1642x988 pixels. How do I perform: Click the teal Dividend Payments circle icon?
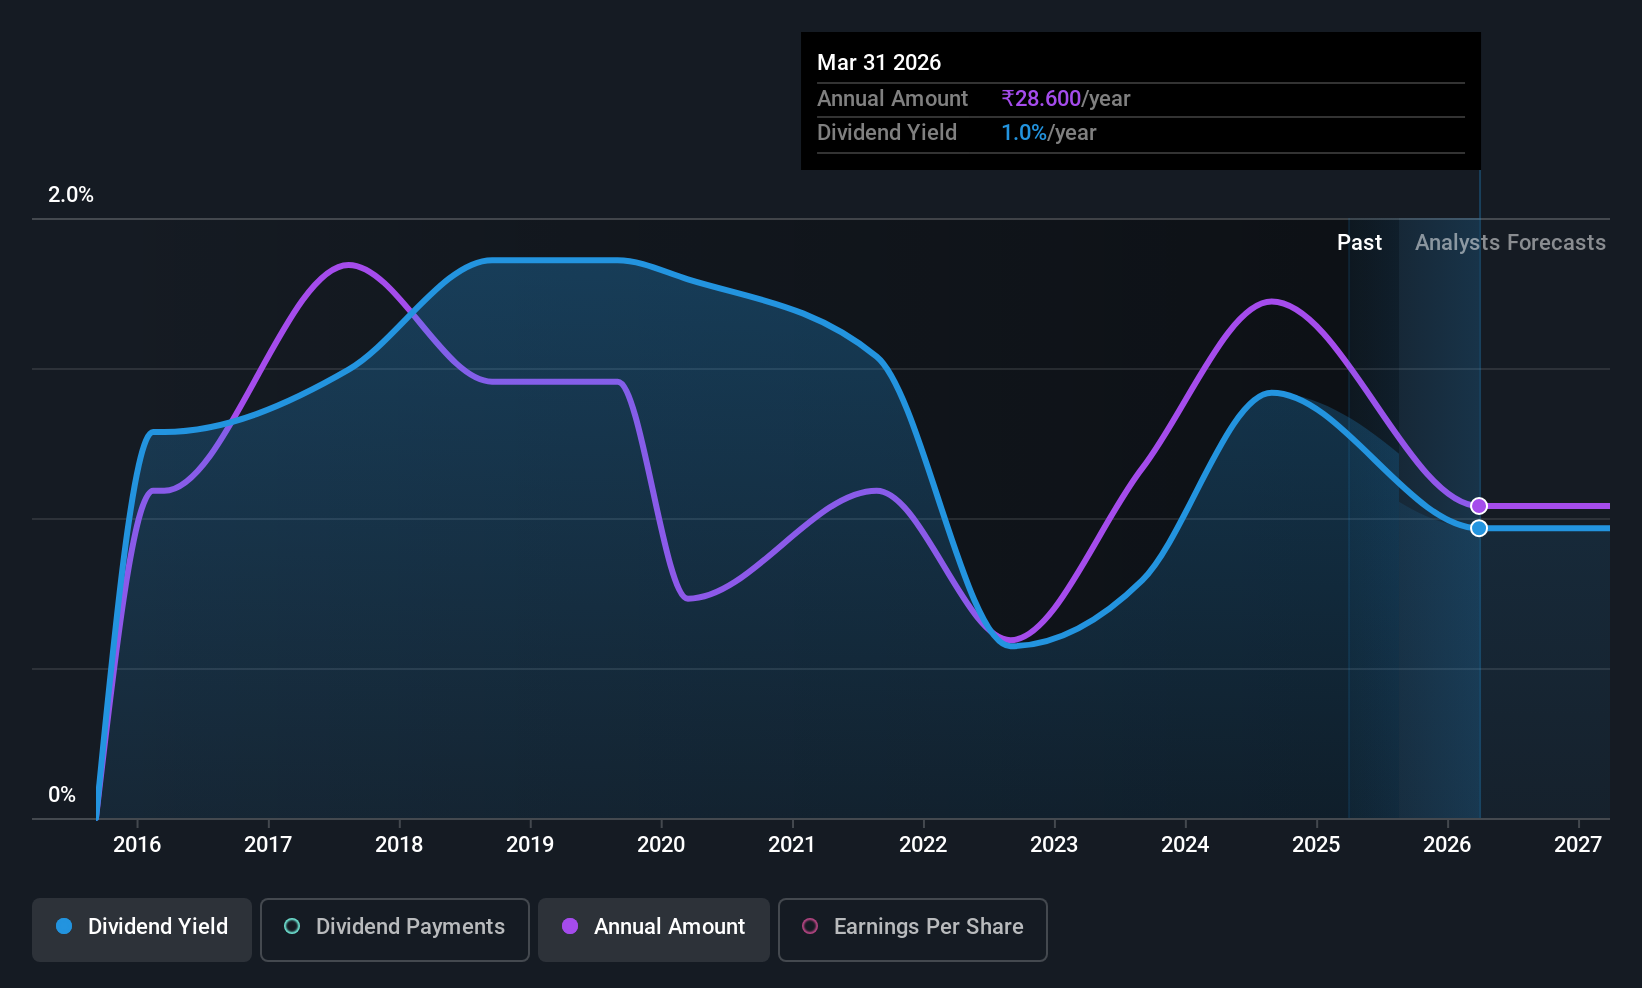click(x=292, y=926)
